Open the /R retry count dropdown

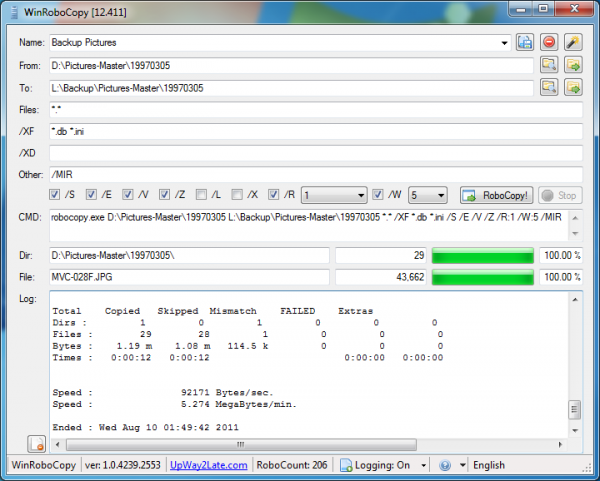click(x=334, y=196)
